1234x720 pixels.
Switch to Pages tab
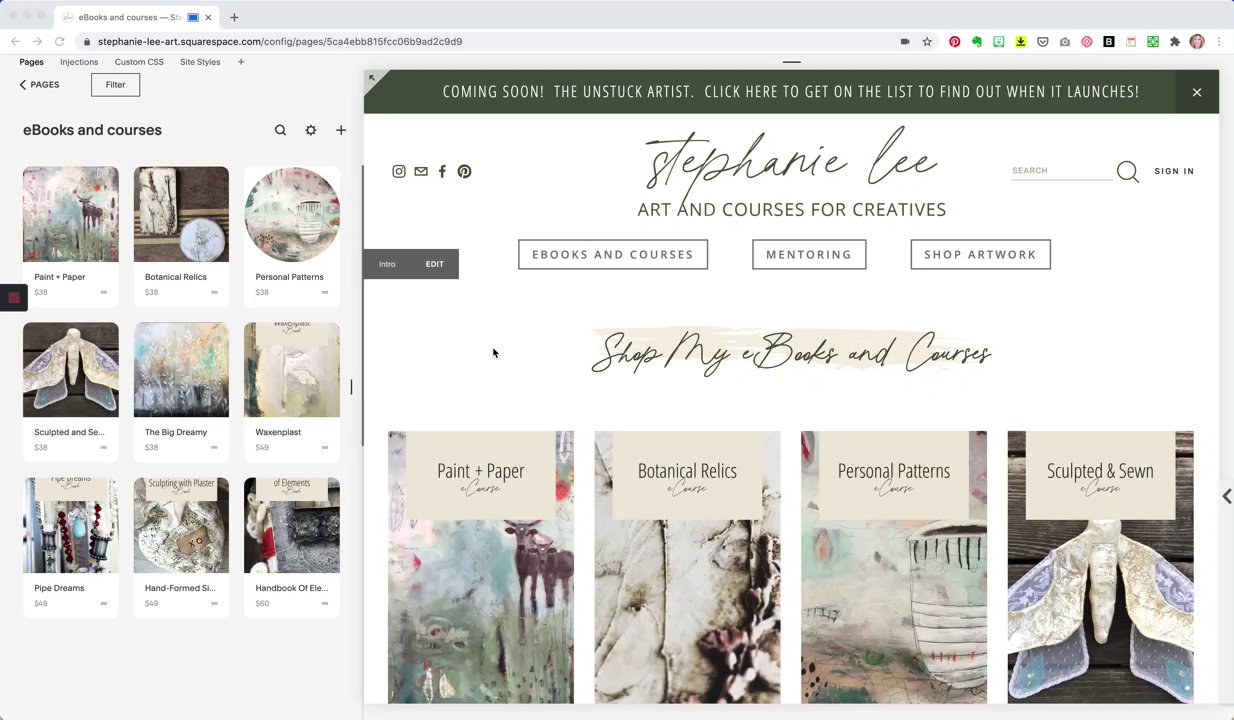click(x=32, y=62)
